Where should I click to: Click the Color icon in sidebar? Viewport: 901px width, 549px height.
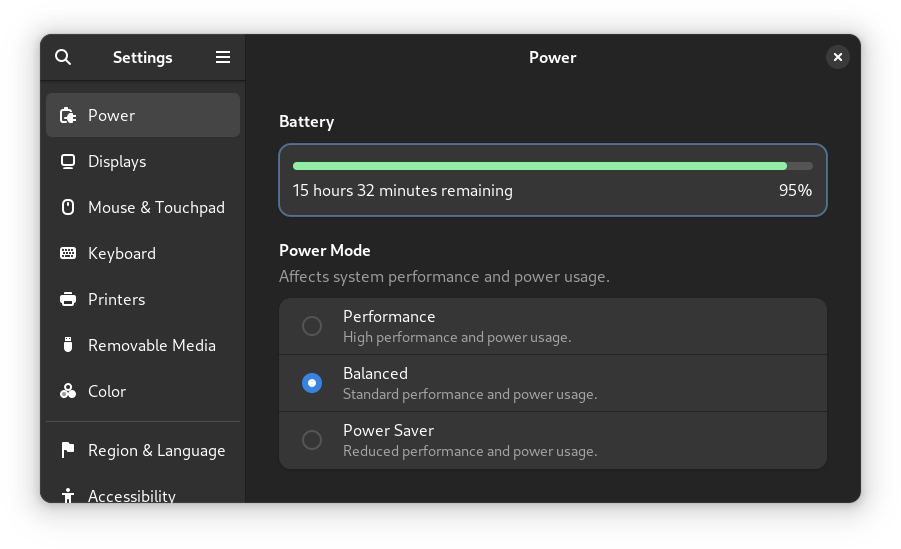pos(68,391)
